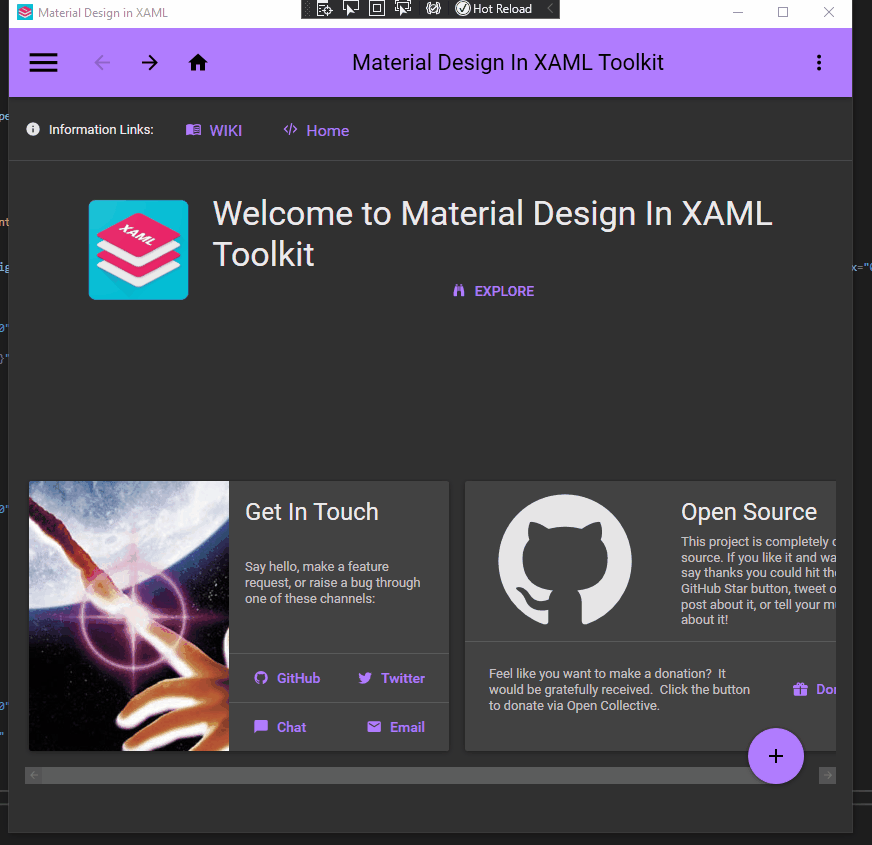The height and width of the screenshot is (845, 872).
Task: Click the info circle icon
Action: click(x=33, y=129)
